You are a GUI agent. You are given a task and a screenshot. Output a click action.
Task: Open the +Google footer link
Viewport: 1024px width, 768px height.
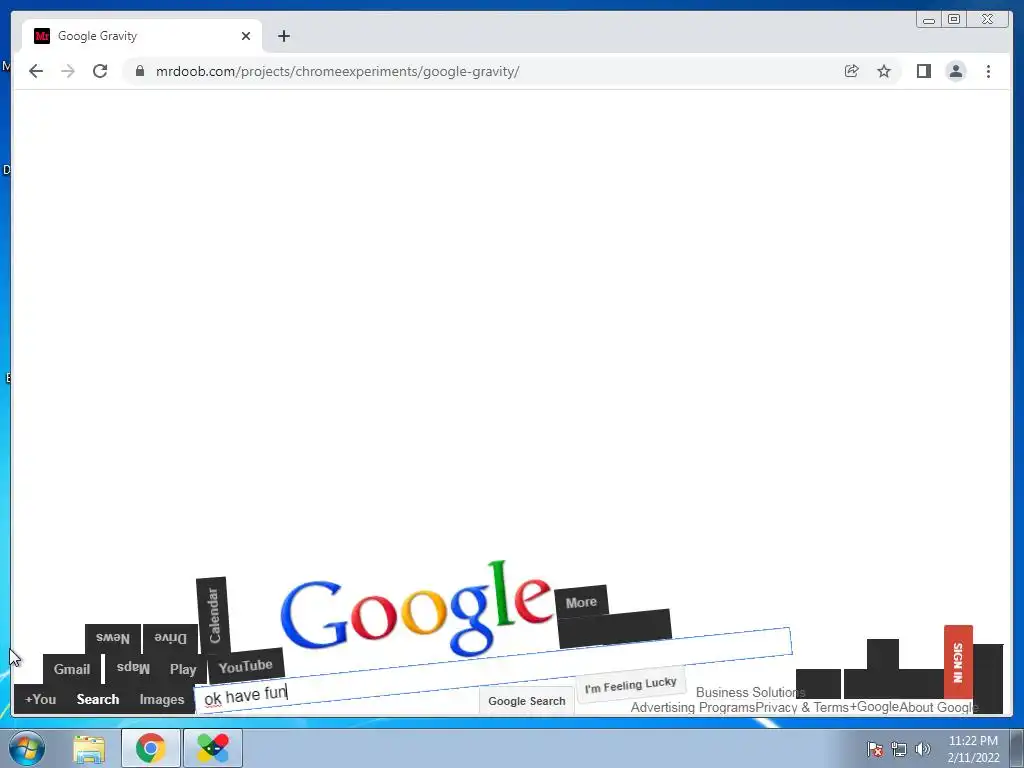tap(874, 707)
